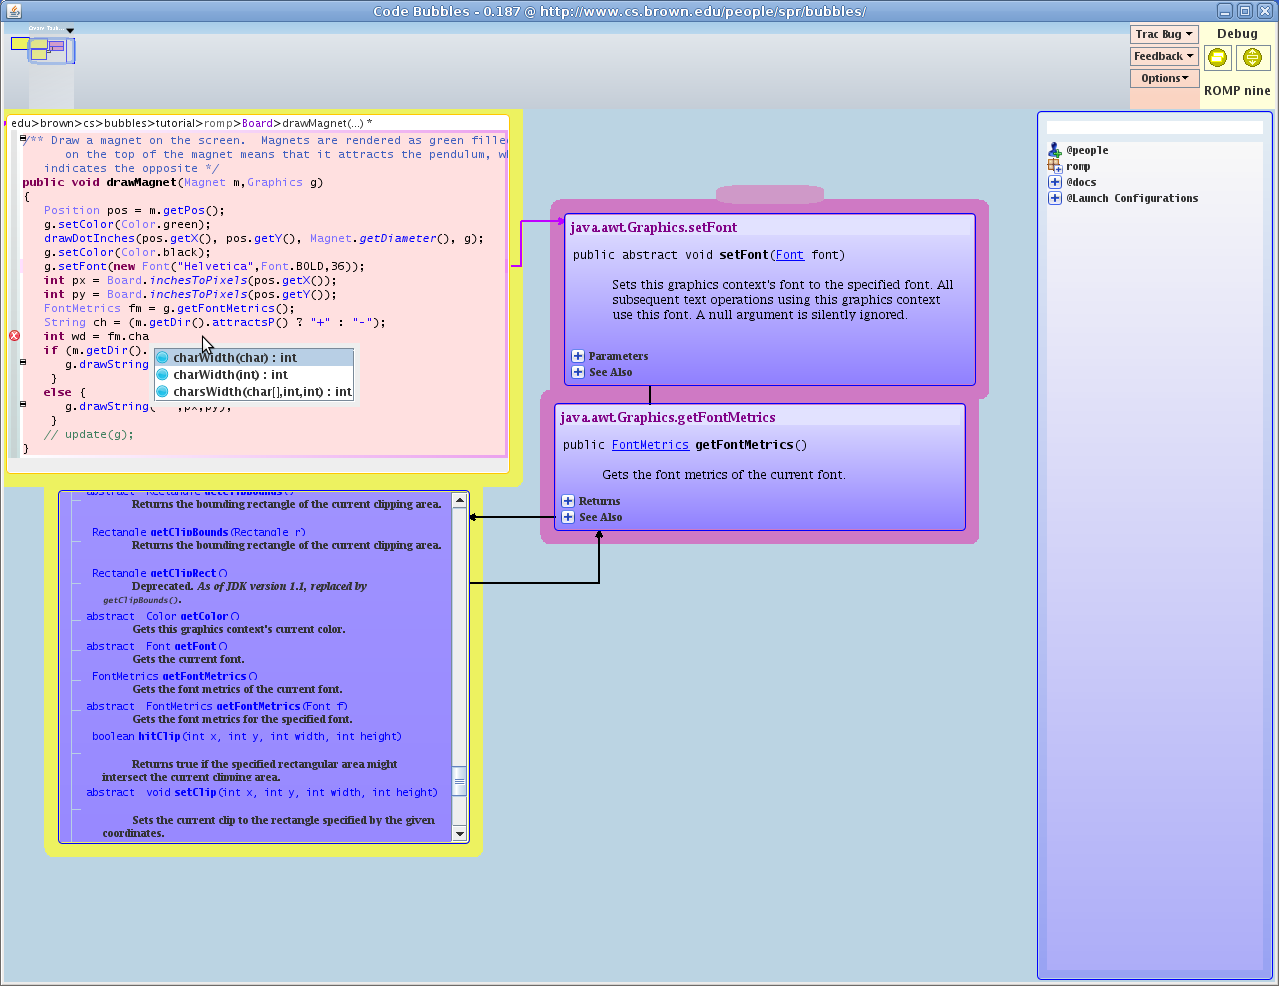Click the g.setFont(new Font(...)) code line
The image size is (1279, 986).
[x=204, y=266]
